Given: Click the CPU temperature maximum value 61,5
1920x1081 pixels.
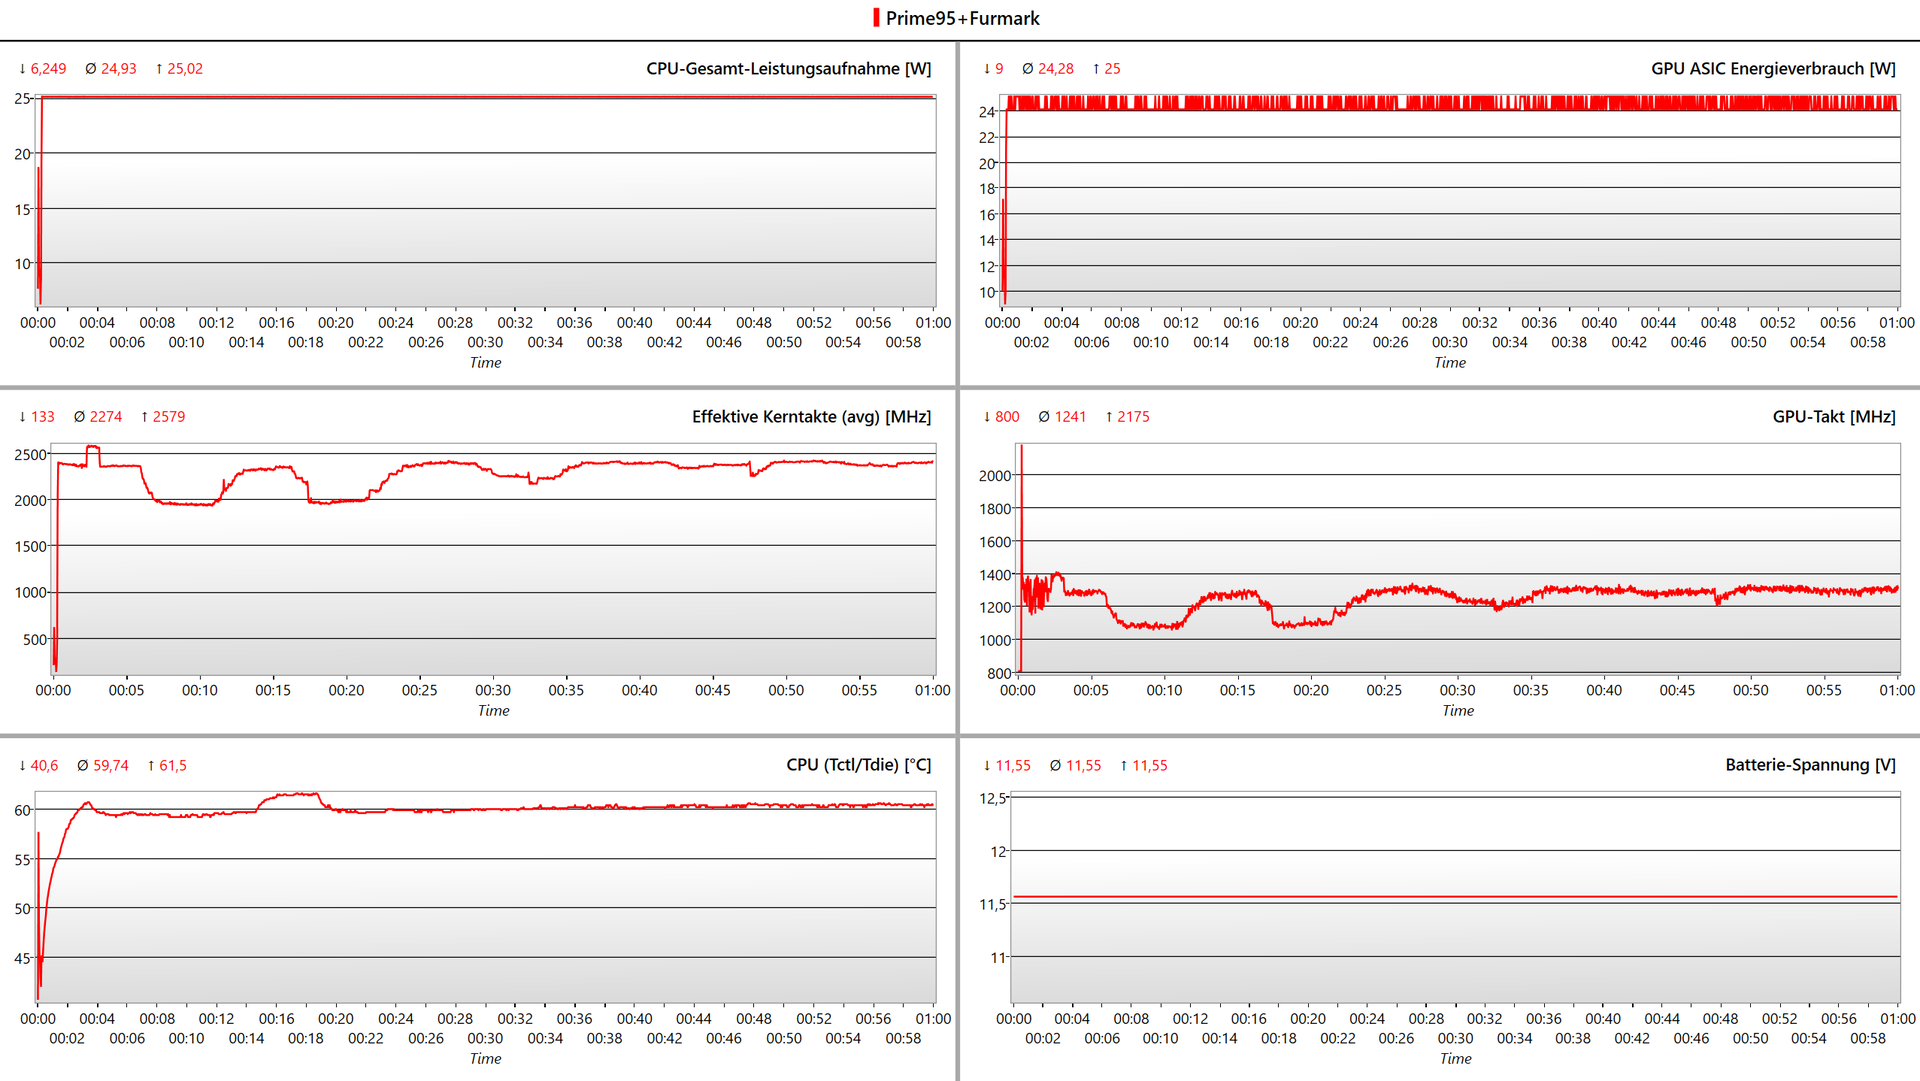Looking at the screenshot, I should coord(172,766).
